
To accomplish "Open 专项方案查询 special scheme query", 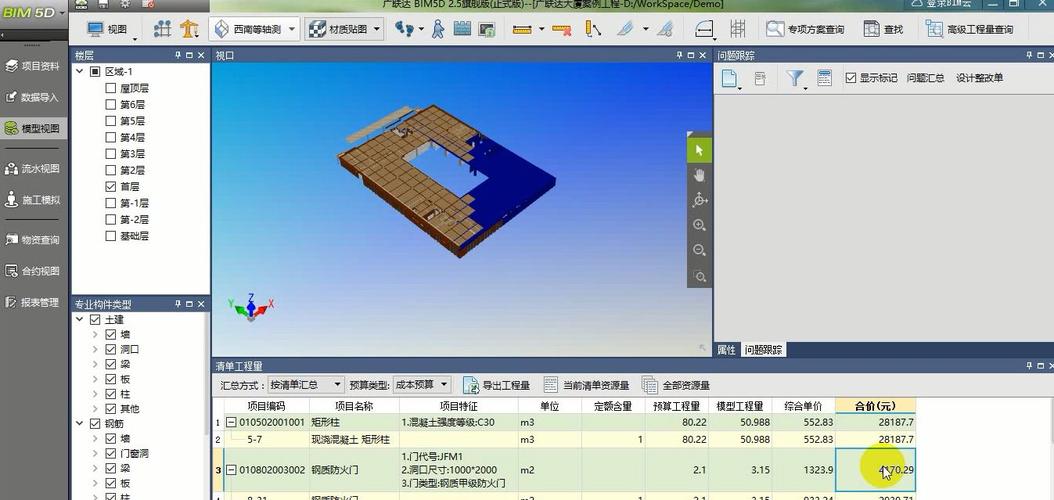I will tap(805, 29).
